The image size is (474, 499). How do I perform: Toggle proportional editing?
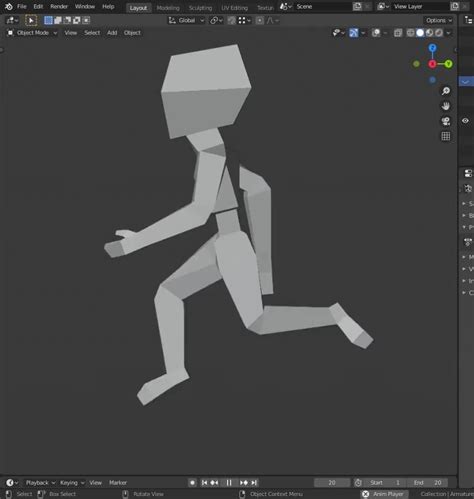coord(259,20)
